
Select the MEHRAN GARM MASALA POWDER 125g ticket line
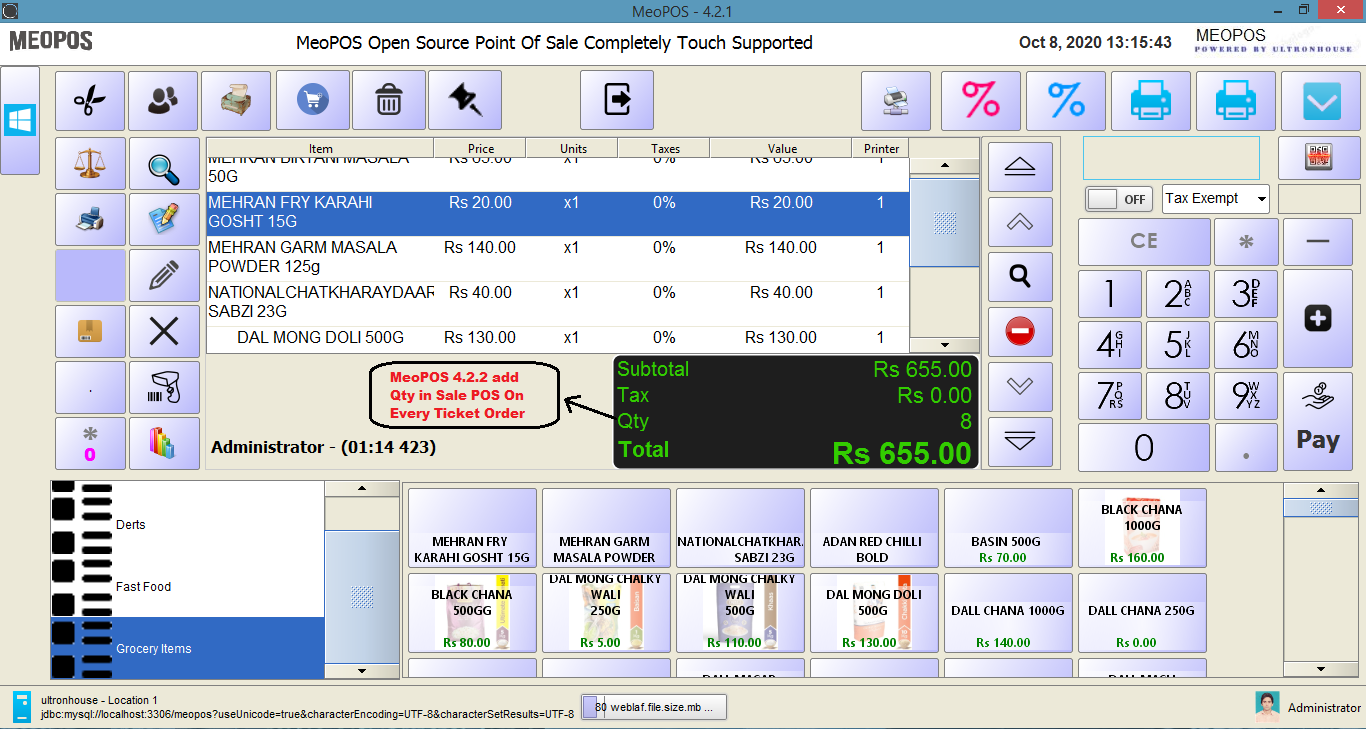pyautogui.click(x=558, y=257)
